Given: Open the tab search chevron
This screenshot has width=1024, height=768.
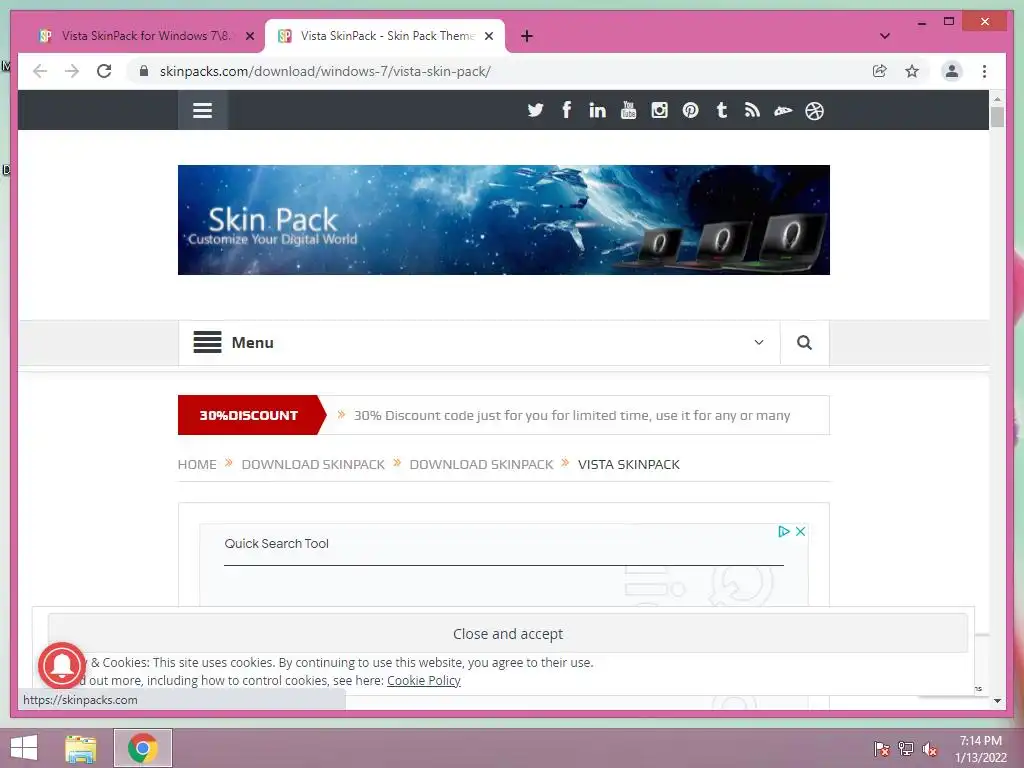Looking at the screenshot, I should (884, 36).
